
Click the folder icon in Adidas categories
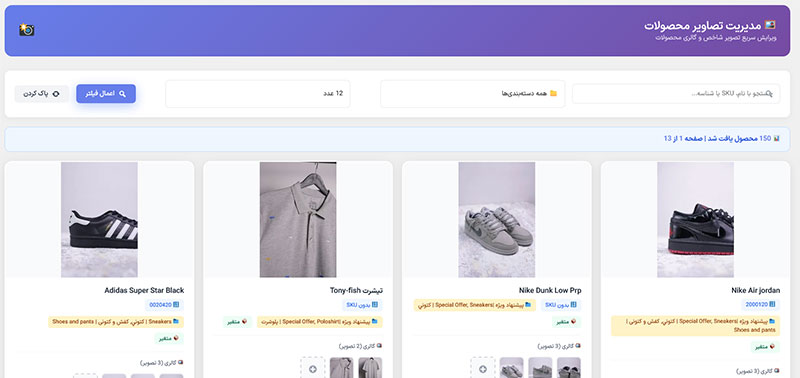176,322
